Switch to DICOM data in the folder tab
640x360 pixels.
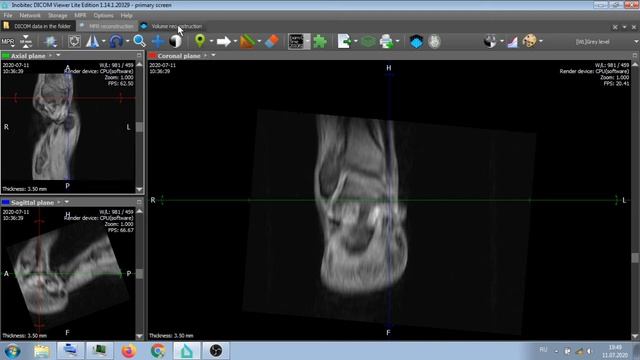[38, 26]
